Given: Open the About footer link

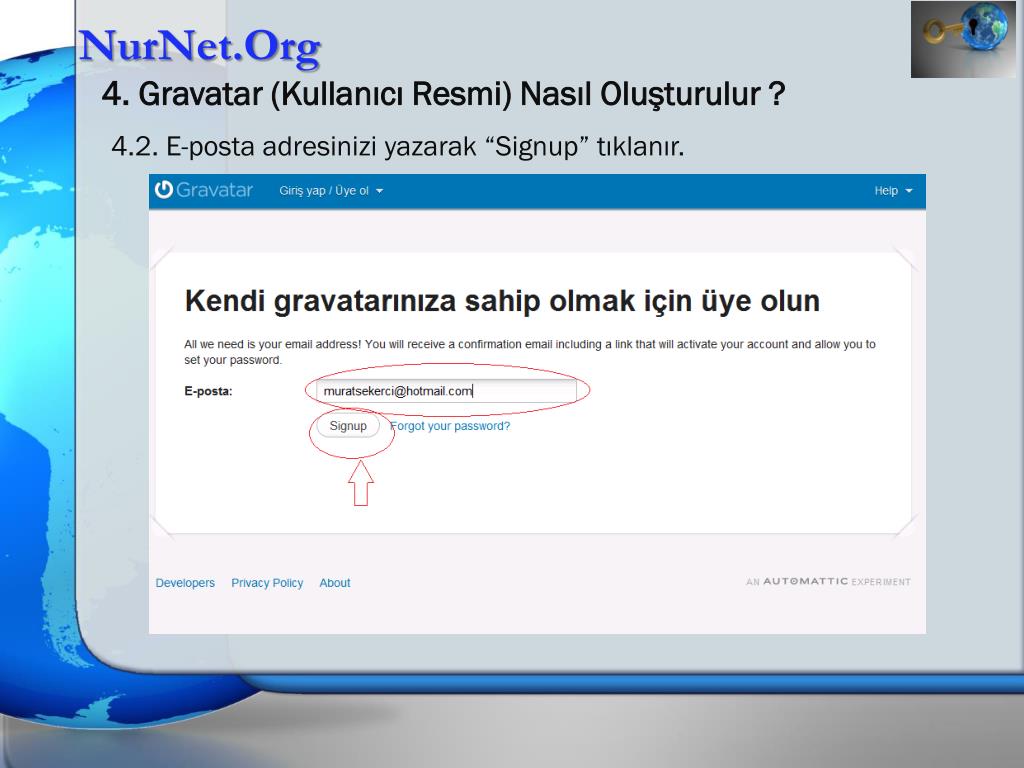Looking at the screenshot, I should click(x=335, y=583).
